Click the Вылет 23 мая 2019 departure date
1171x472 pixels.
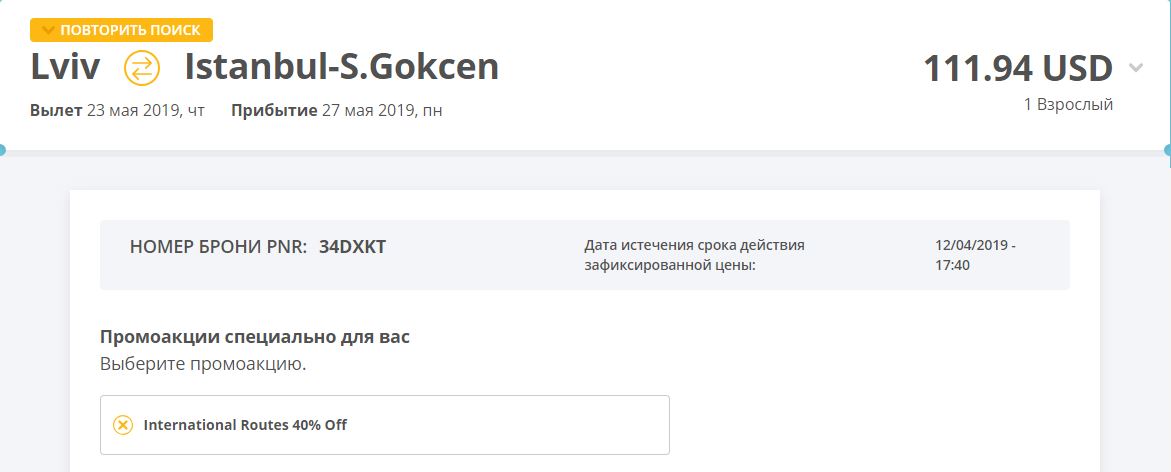click(117, 111)
